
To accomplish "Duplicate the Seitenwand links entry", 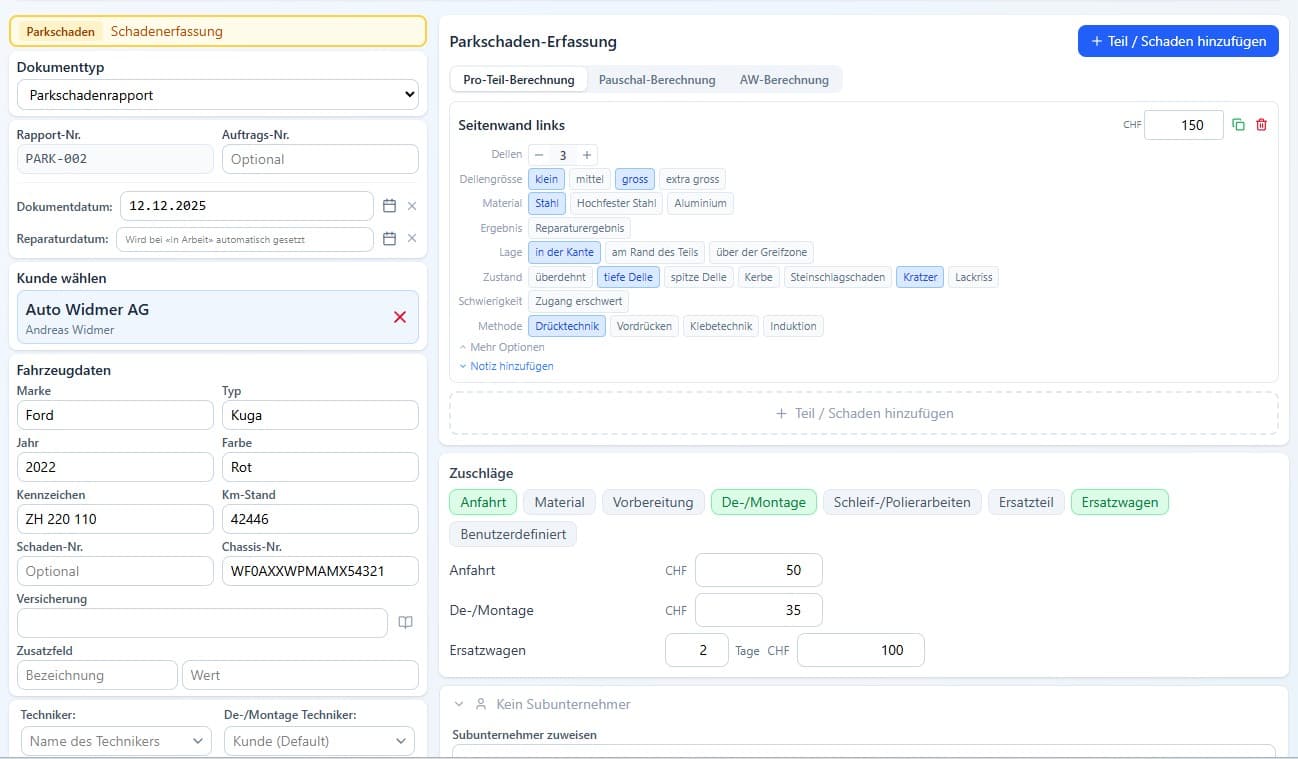I will pyautogui.click(x=1238, y=125).
